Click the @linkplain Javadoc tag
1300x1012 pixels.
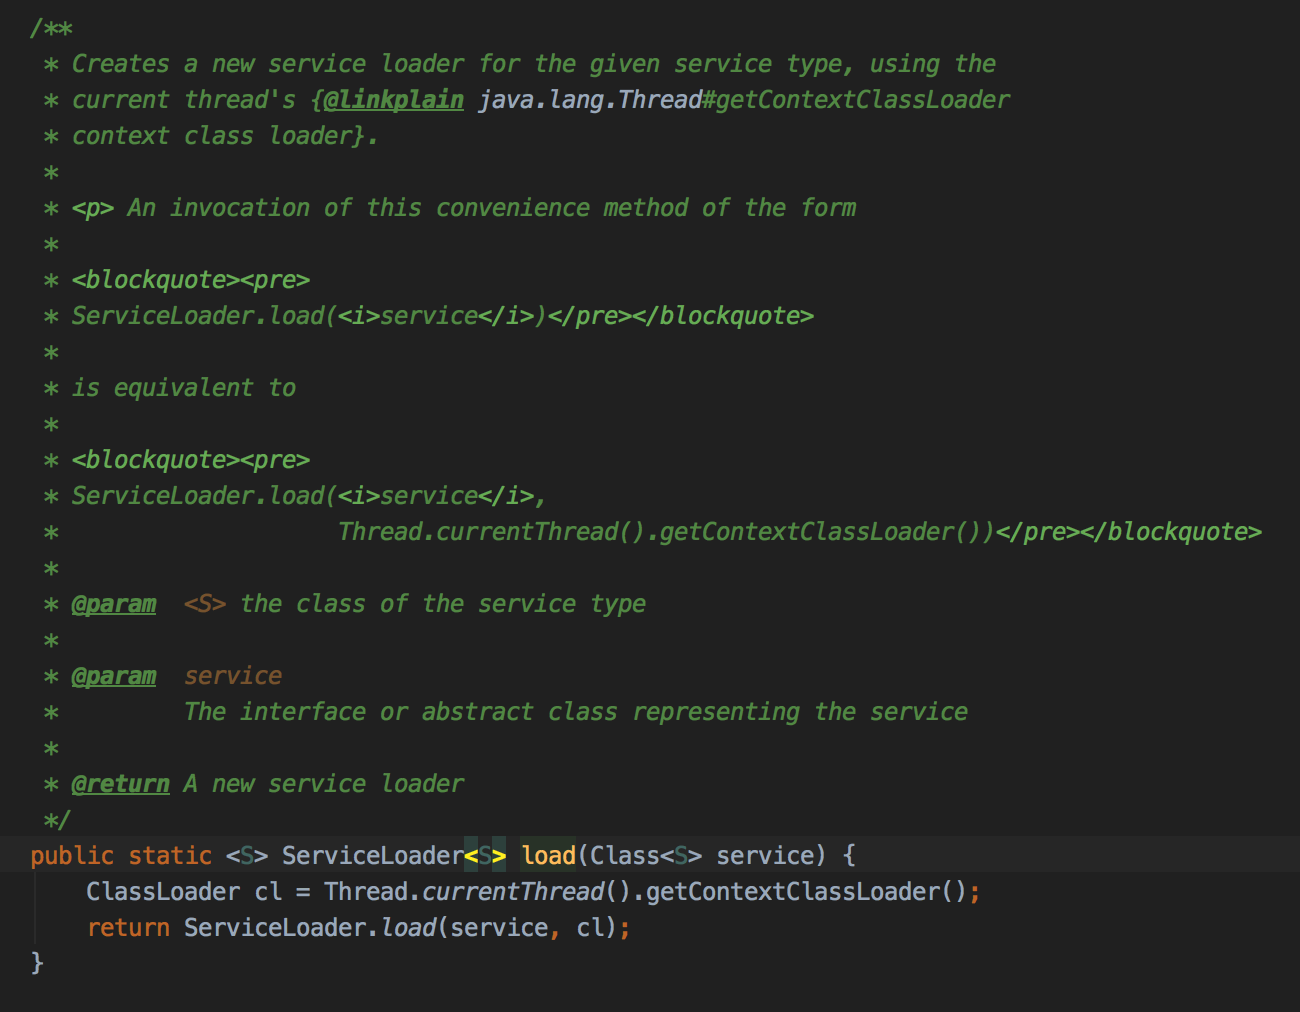tap(393, 100)
